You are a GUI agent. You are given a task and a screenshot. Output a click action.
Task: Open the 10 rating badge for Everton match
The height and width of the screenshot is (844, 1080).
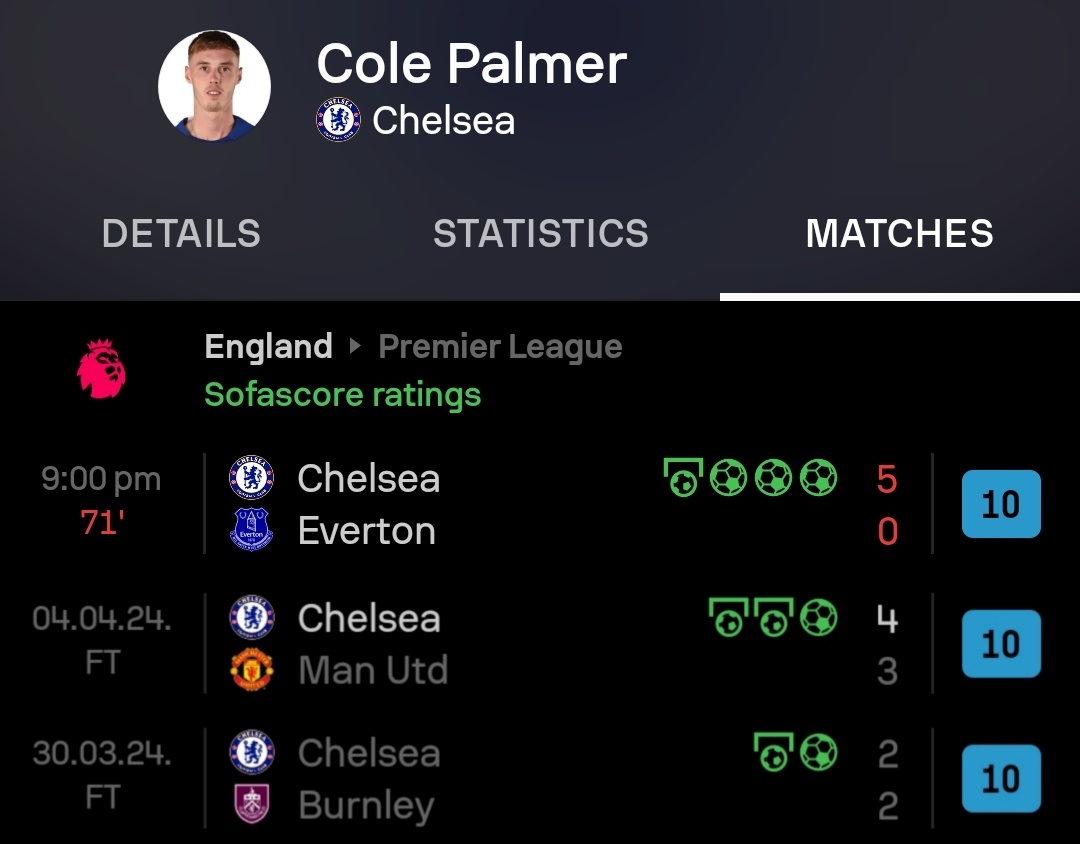pyautogui.click(x=1001, y=504)
